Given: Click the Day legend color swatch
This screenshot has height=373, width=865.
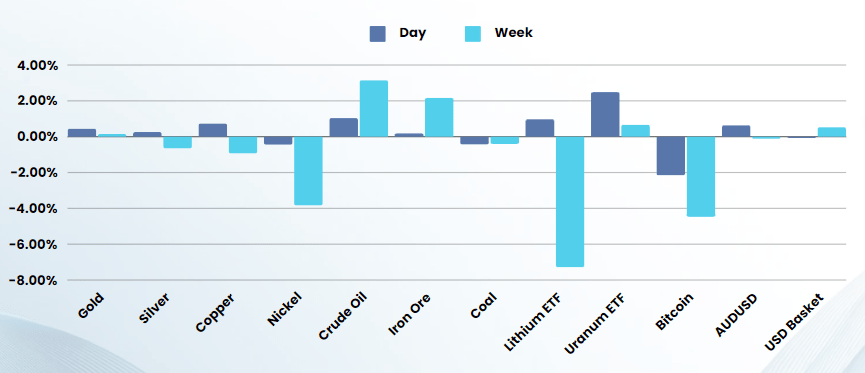Looking at the screenshot, I should pos(378,34).
